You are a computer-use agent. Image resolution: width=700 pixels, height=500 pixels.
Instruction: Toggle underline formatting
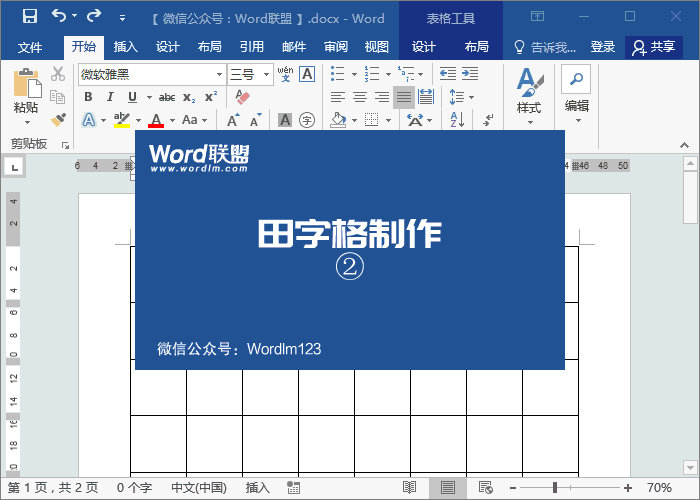click(x=132, y=97)
